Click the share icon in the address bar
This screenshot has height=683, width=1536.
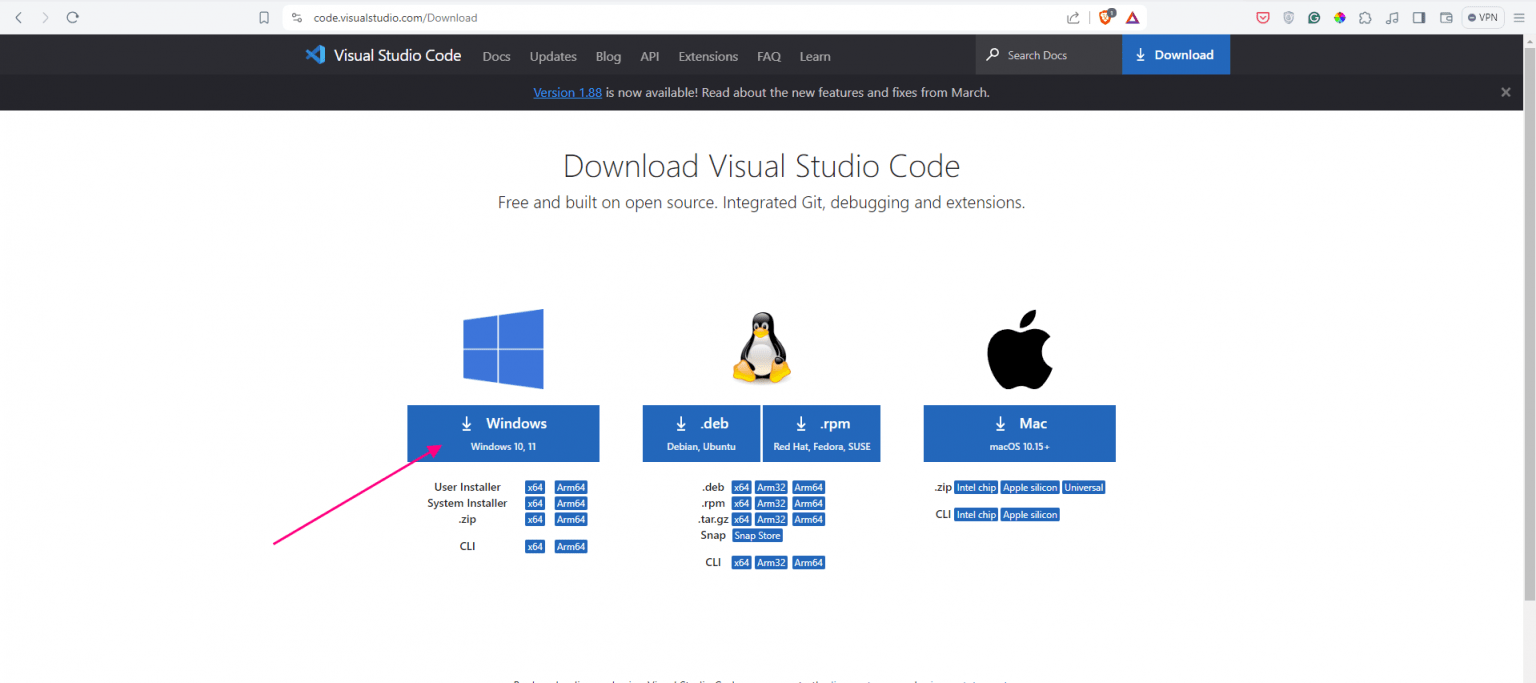pyautogui.click(x=1073, y=17)
